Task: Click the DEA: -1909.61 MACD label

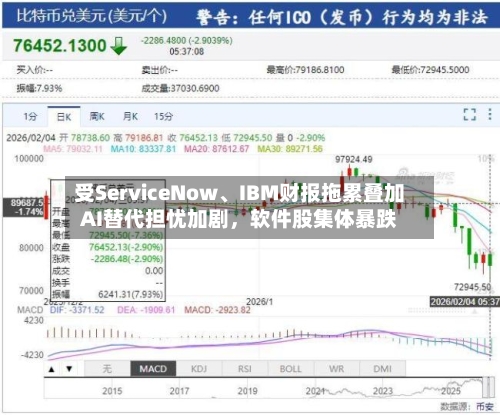Action: coord(146,310)
